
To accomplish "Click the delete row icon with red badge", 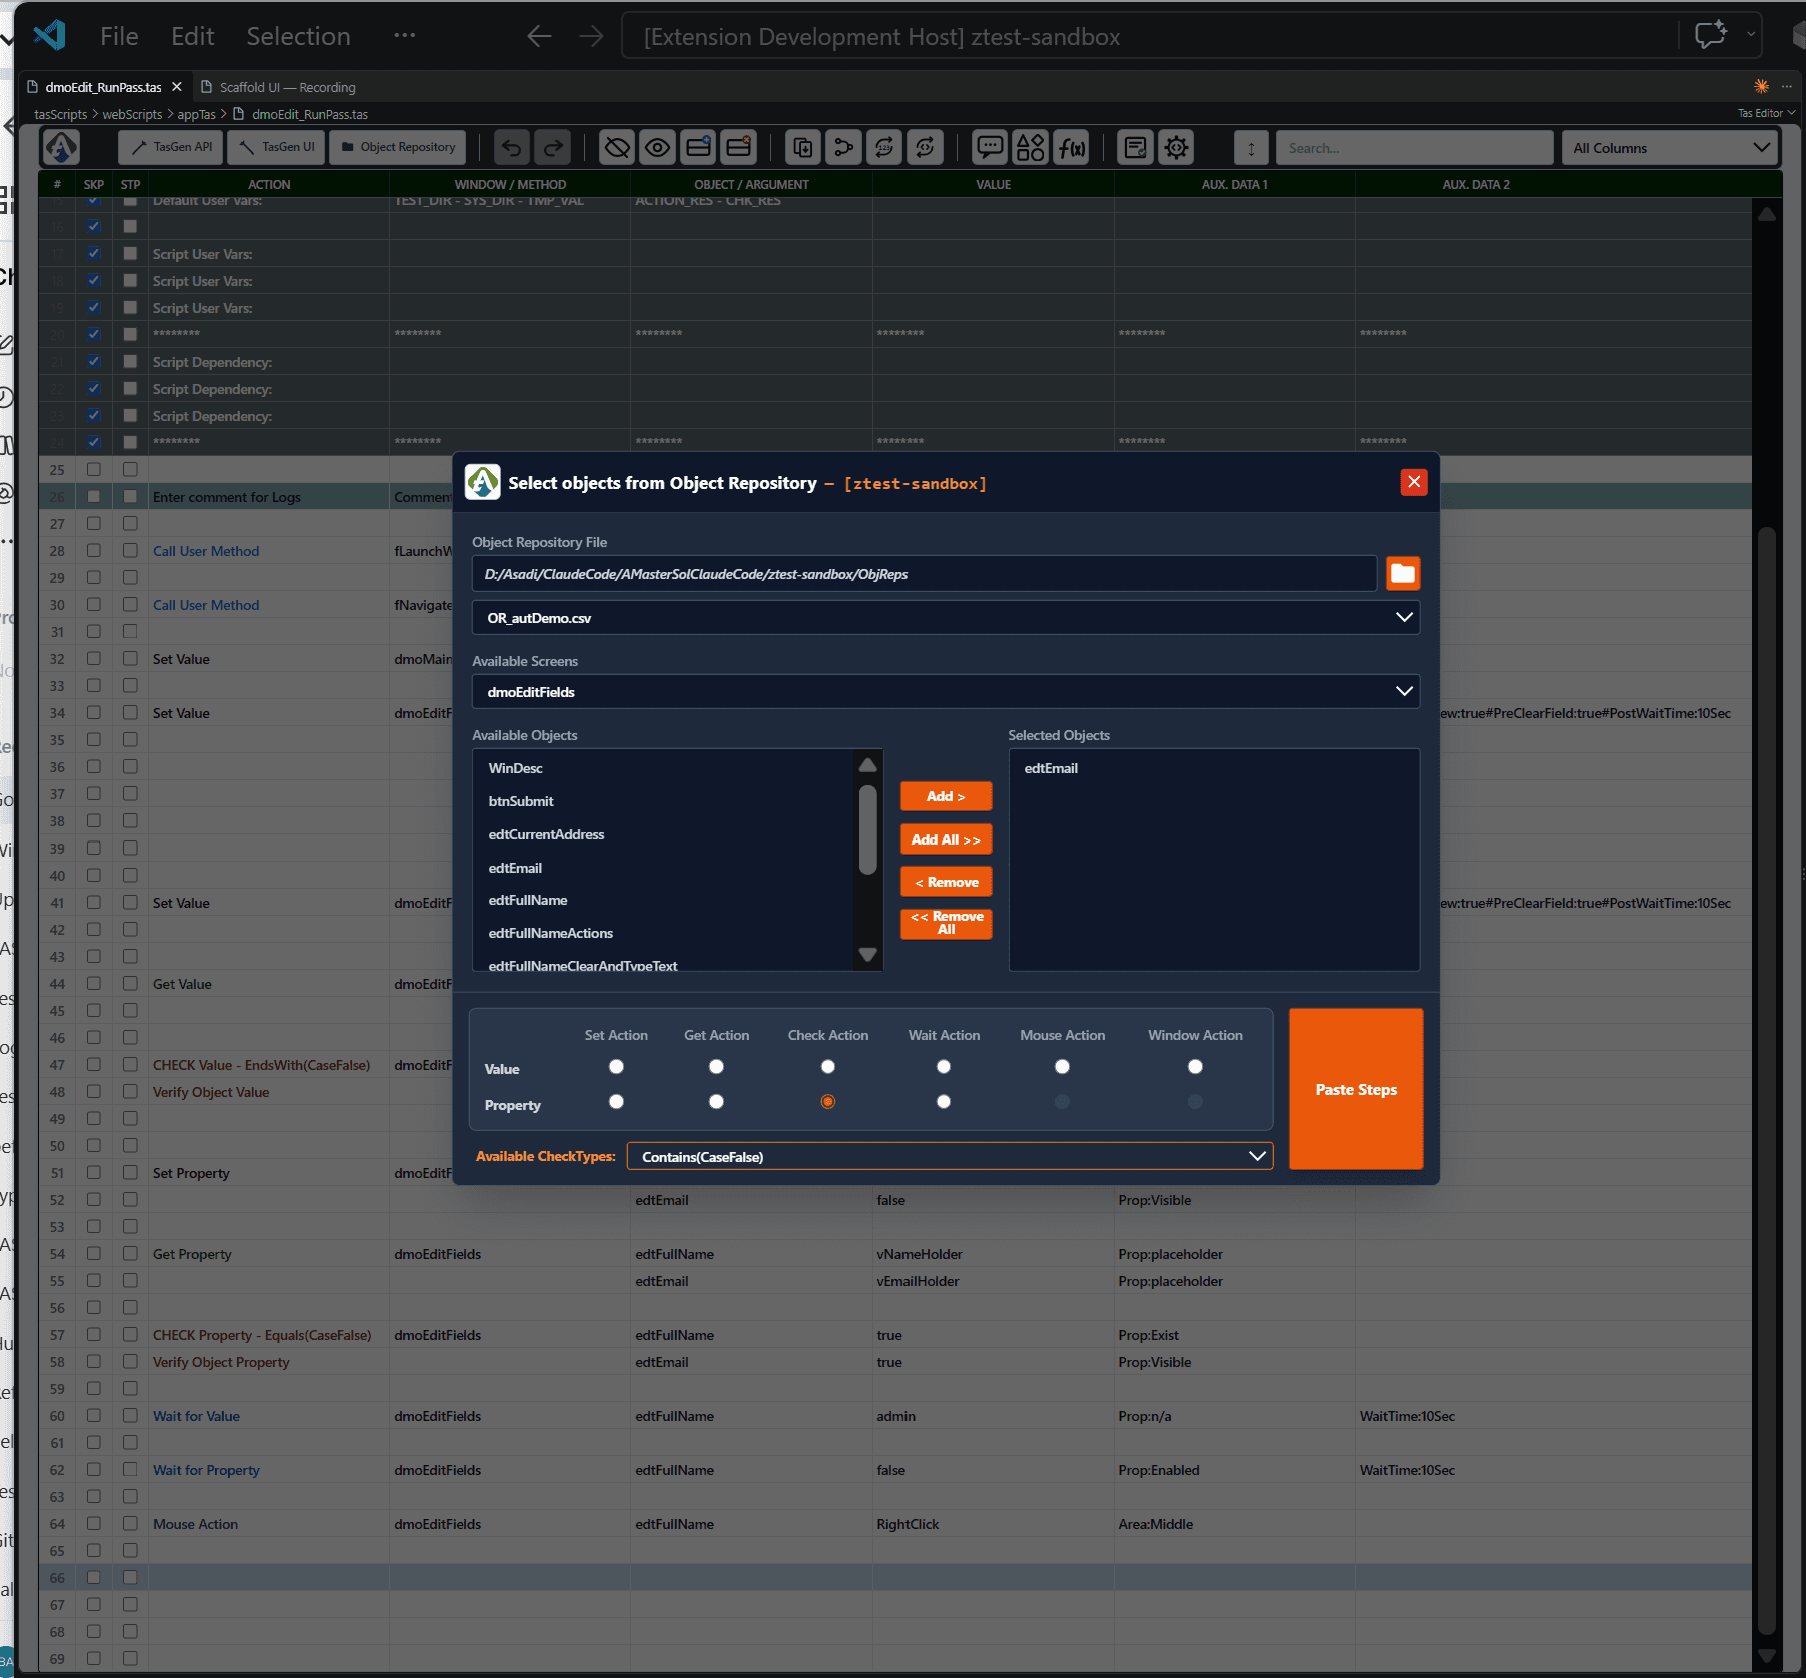I will [x=740, y=148].
